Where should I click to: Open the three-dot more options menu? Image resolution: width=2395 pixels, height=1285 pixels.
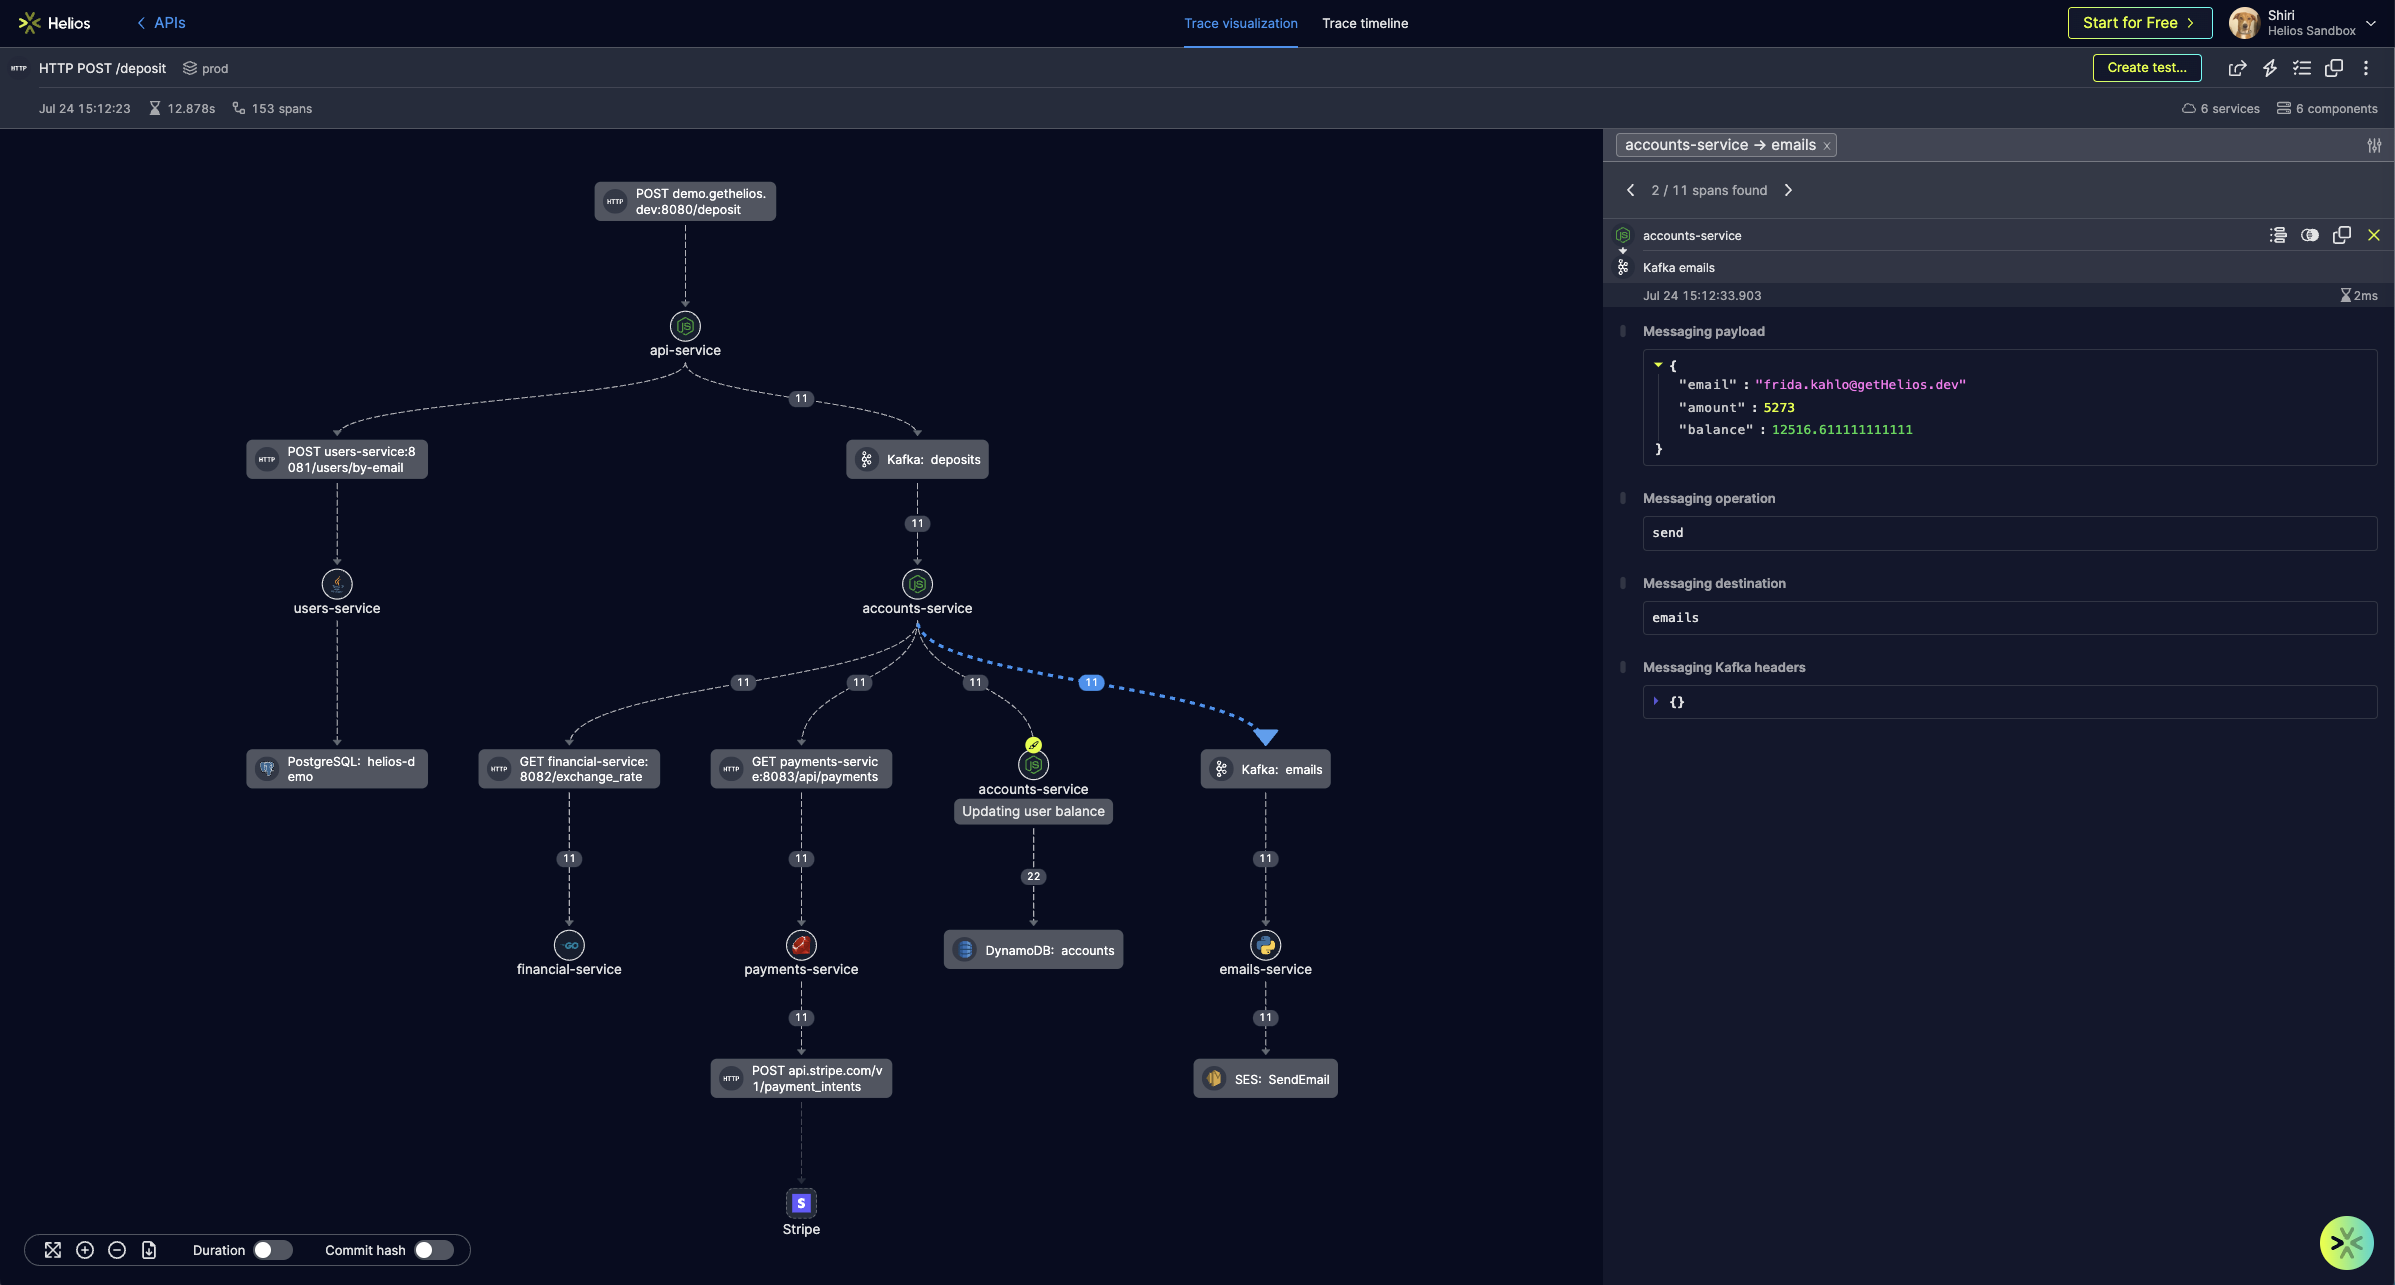[x=2365, y=68]
